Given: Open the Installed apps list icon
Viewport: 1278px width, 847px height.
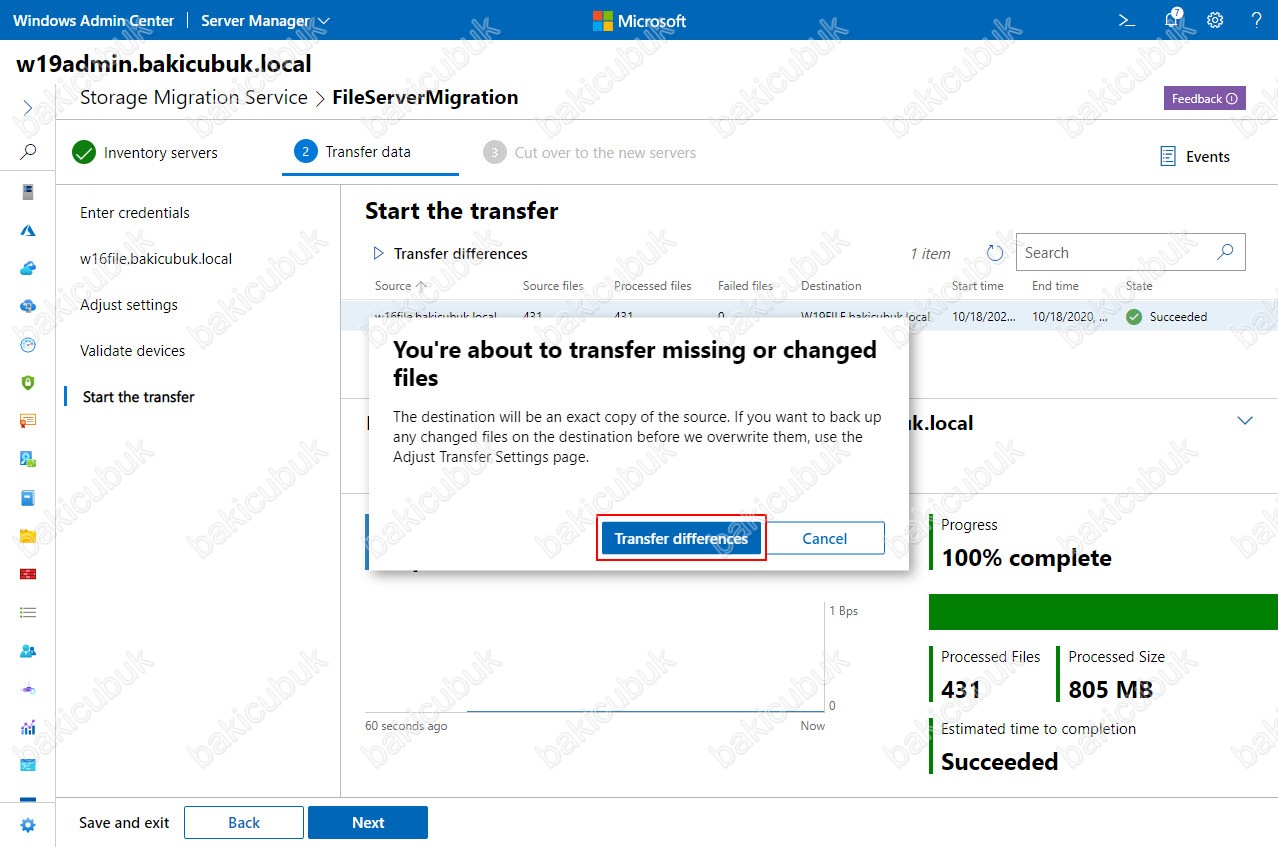Looking at the screenshot, I should 28,612.
